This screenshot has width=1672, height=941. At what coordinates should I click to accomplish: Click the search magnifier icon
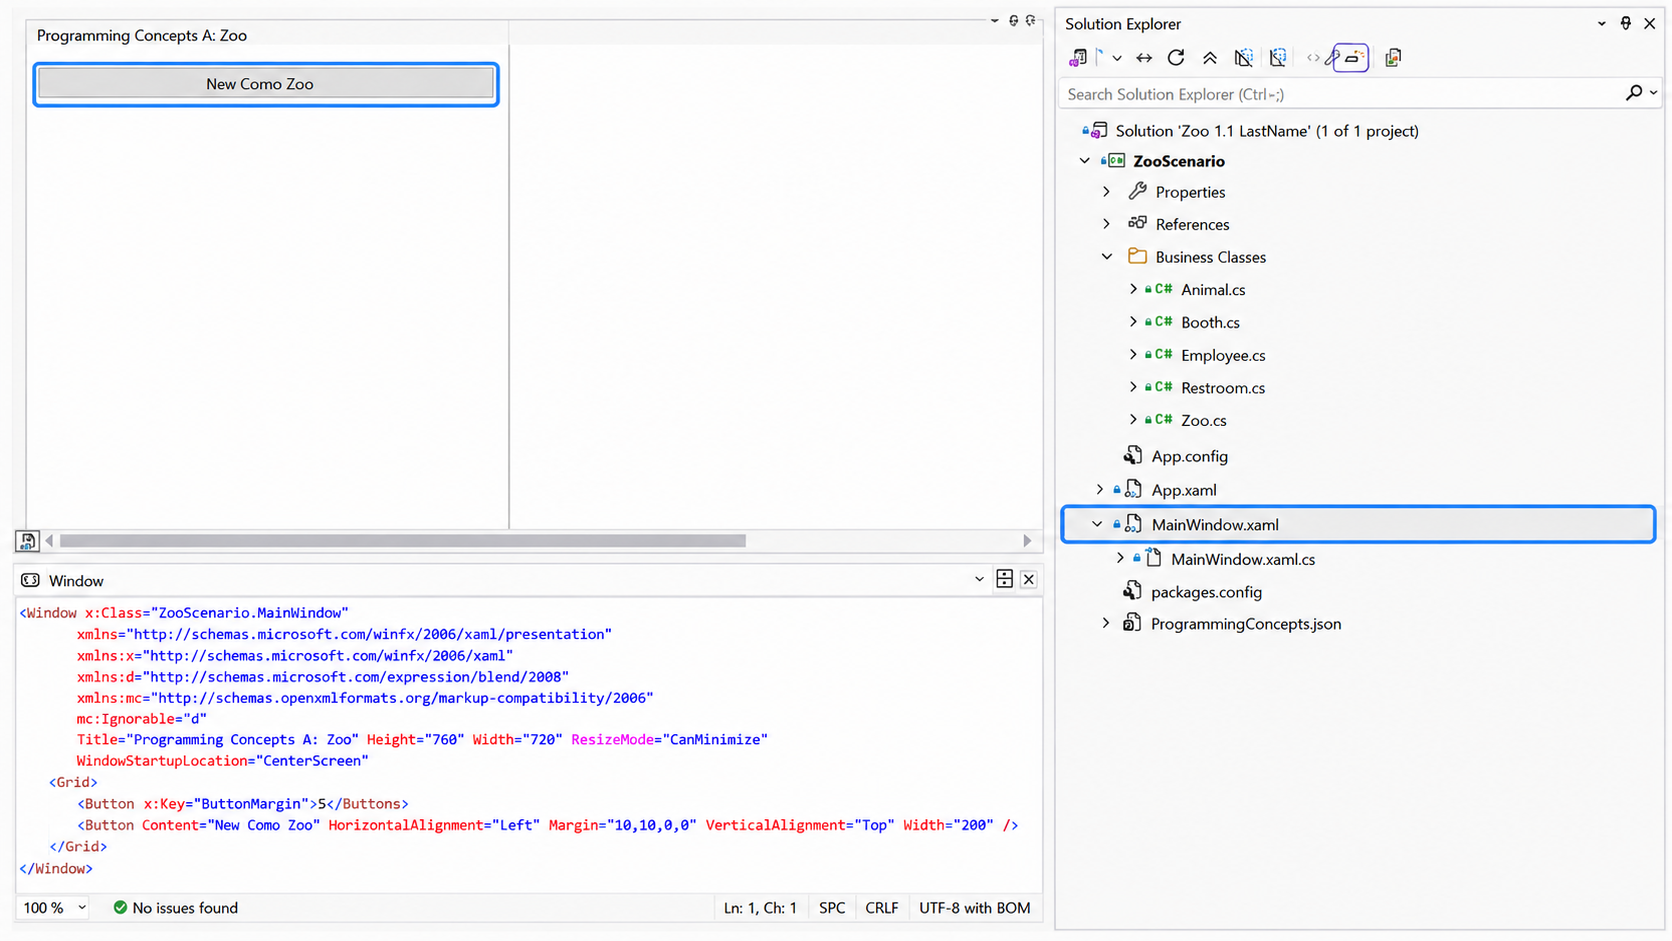1634,93
